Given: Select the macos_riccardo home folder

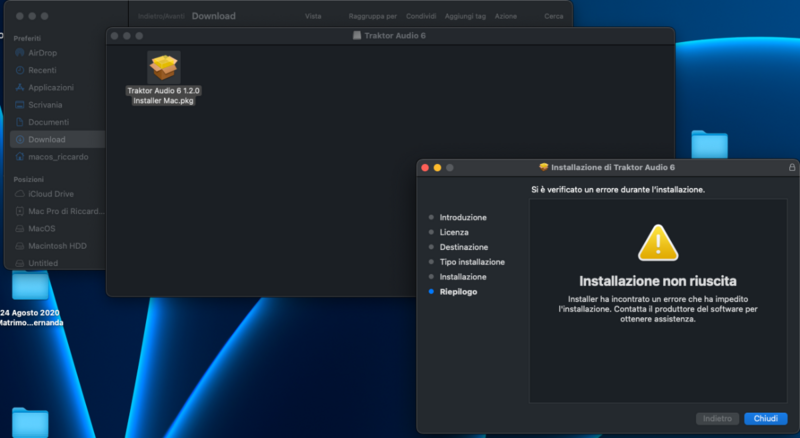Looking at the screenshot, I should pyautogui.click(x=55, y=157).
